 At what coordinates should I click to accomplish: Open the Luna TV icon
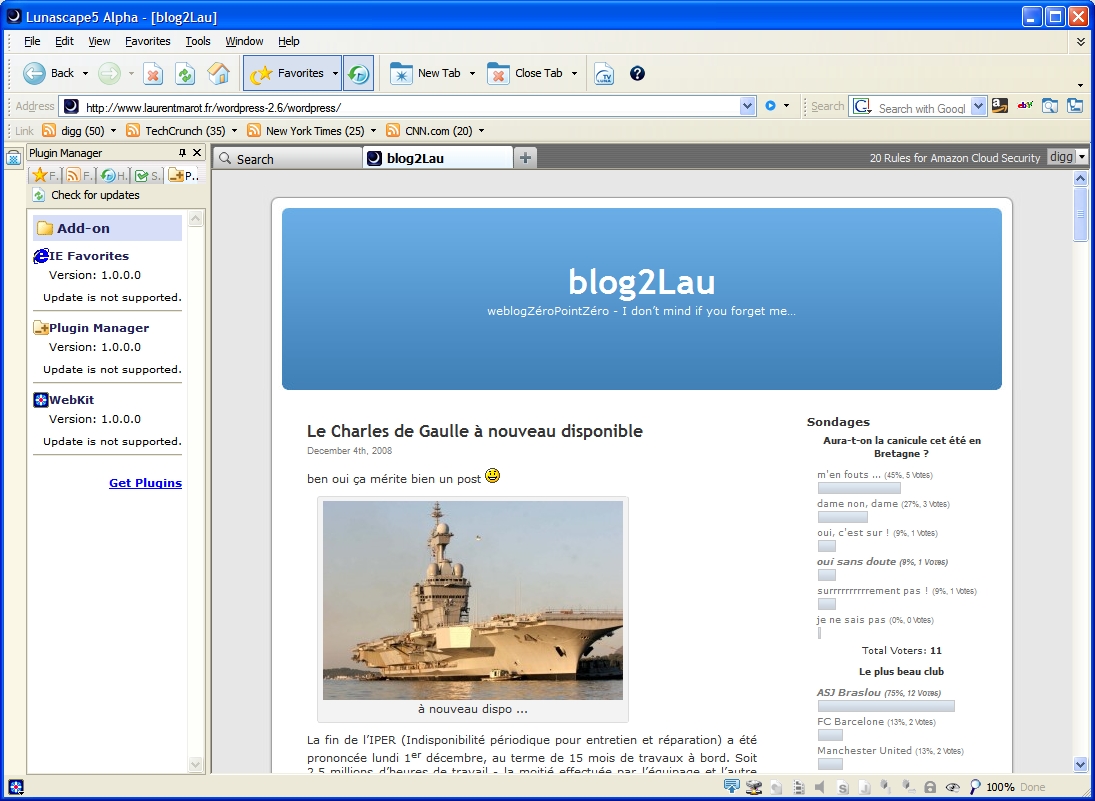(x=604, y=73)
